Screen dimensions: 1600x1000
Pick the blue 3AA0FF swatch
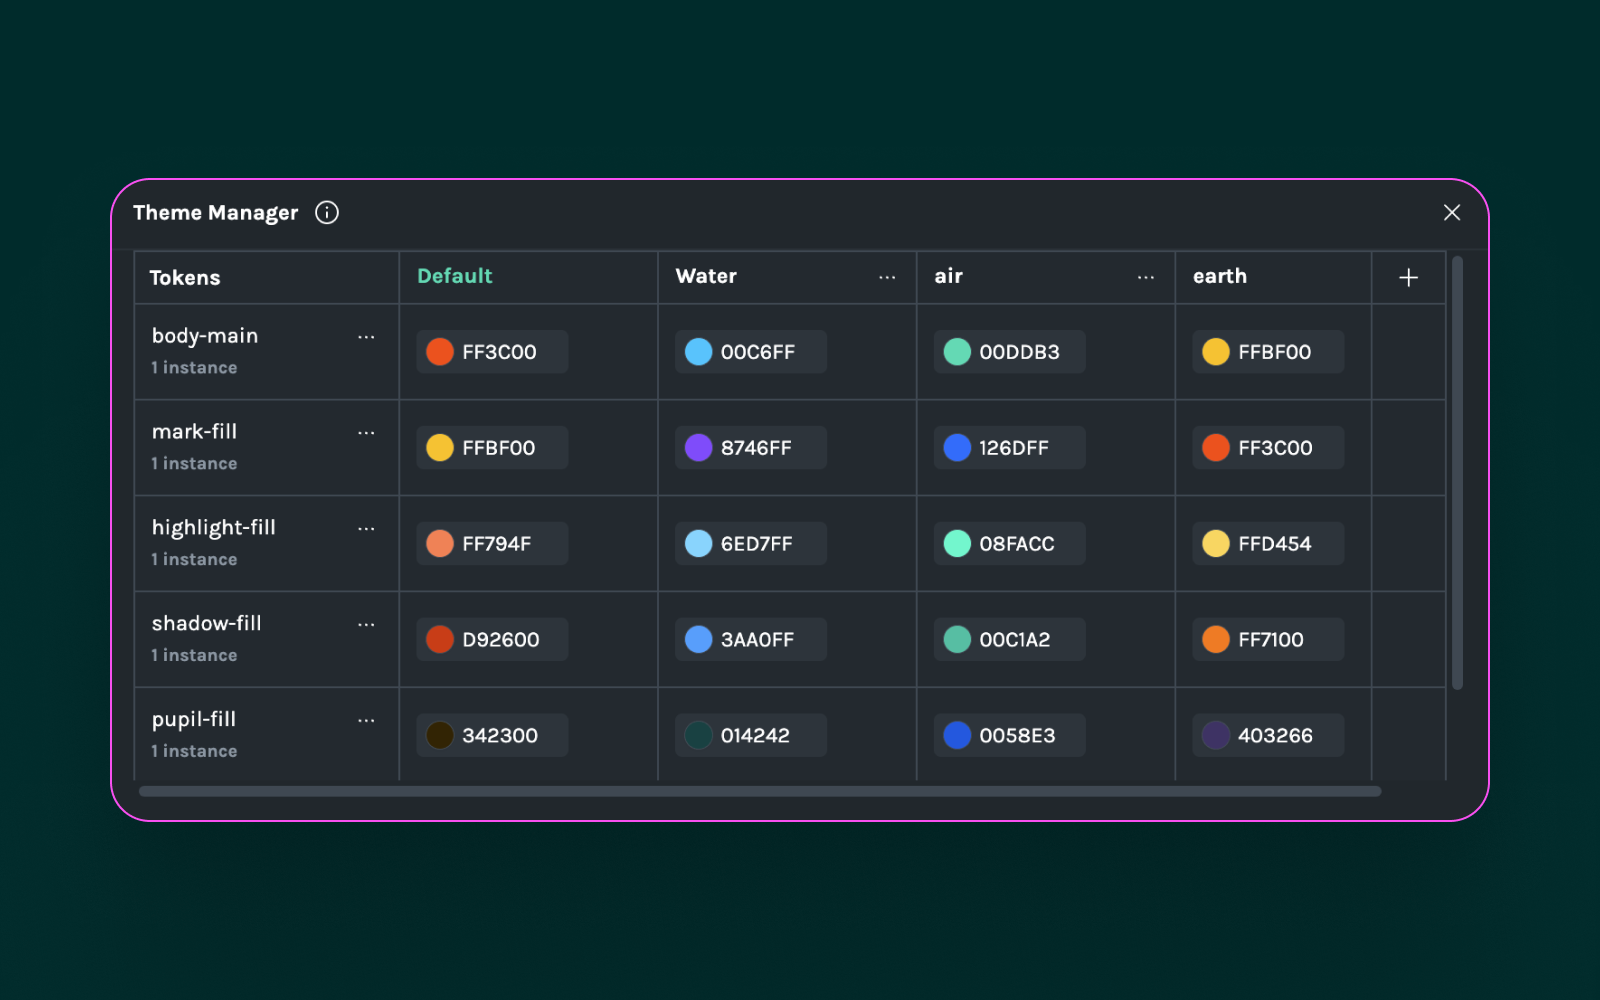(699, 640)
